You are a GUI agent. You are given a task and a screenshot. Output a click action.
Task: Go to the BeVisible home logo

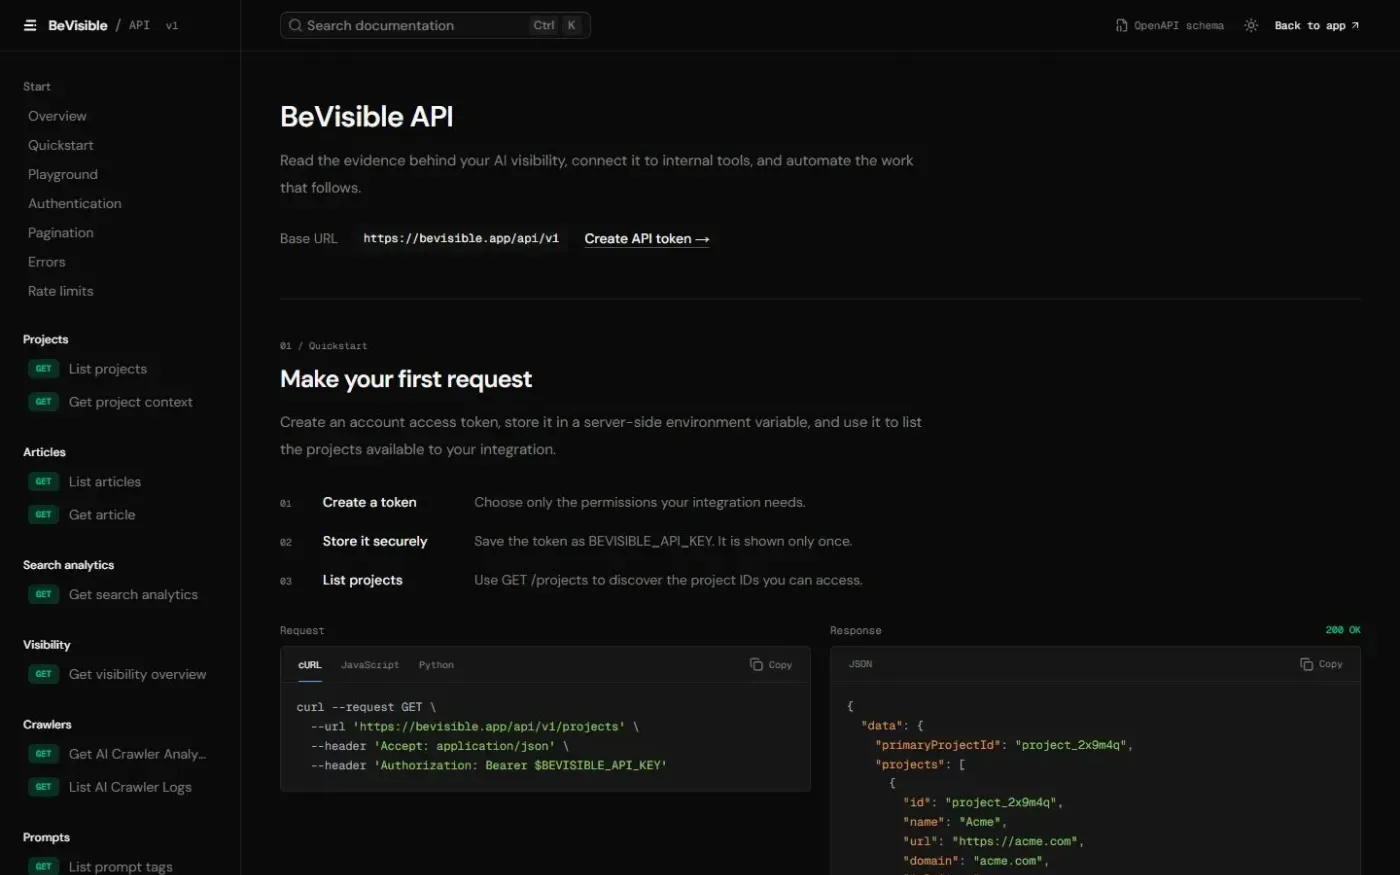[78, 25]
